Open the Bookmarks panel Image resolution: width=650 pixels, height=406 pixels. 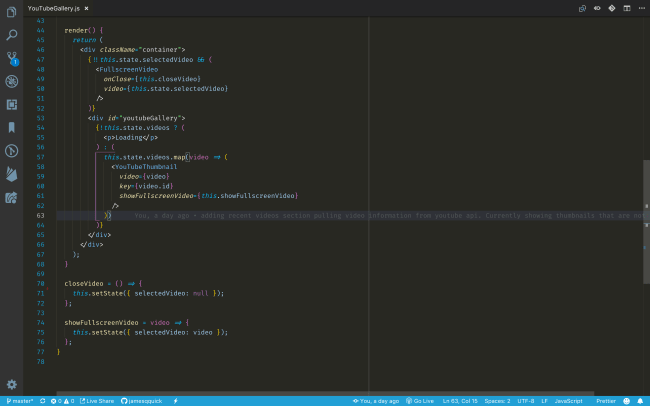12,127
